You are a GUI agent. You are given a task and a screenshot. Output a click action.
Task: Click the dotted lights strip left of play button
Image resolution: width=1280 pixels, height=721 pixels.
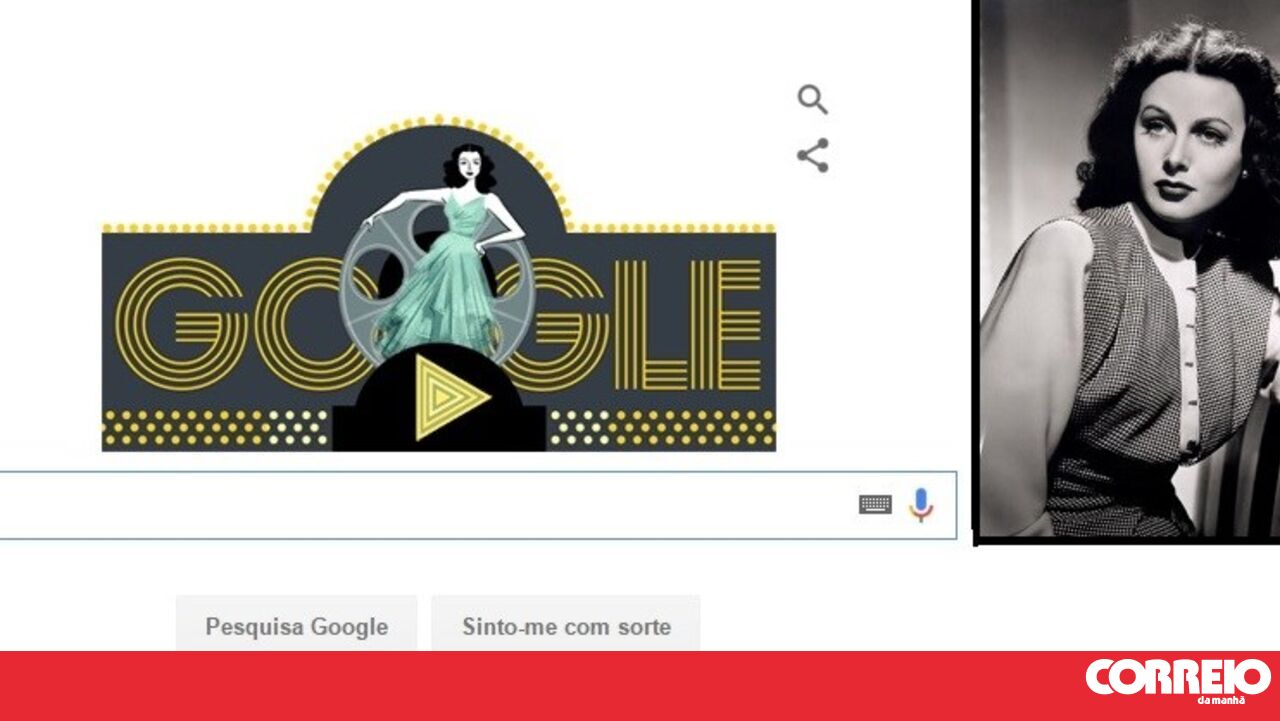pos(216,428)
